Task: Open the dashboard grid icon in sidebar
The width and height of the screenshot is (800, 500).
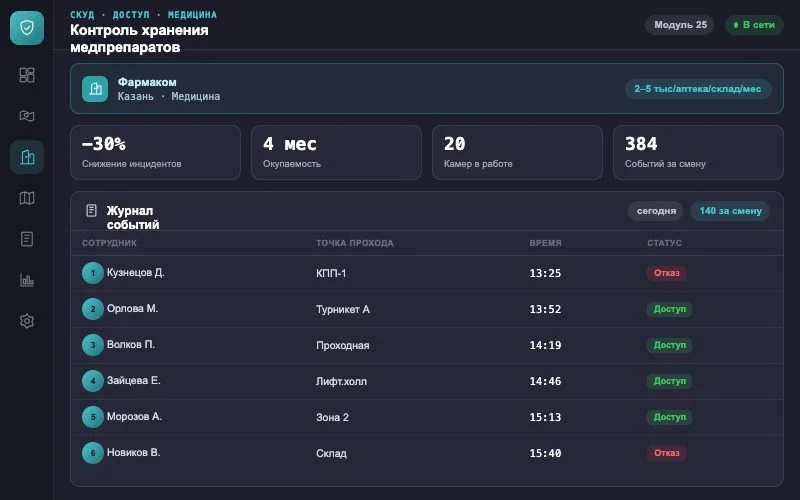Action: [x=27, y=75]
